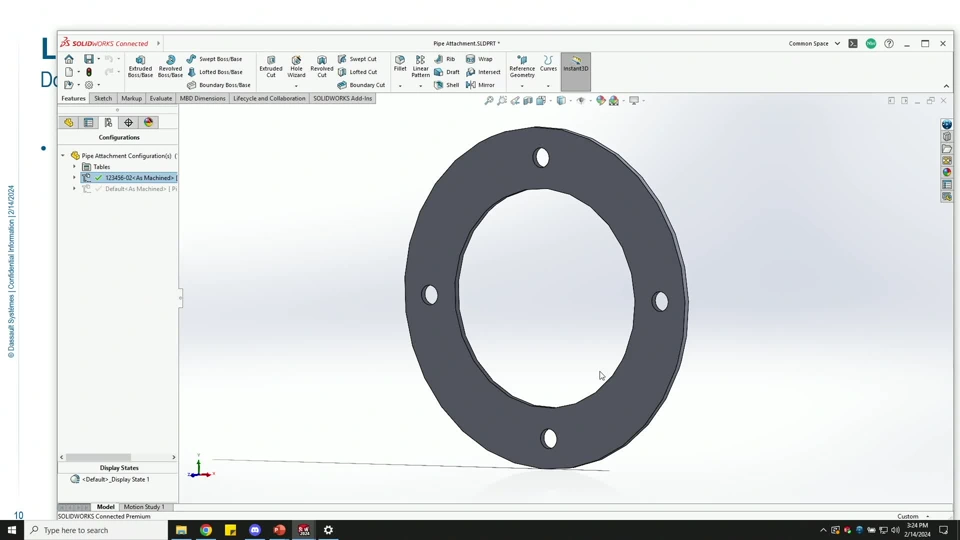This screenshot has width=960, height=540.
Task: Open PropertyManager tab in left panel
Action: (89, 122)
